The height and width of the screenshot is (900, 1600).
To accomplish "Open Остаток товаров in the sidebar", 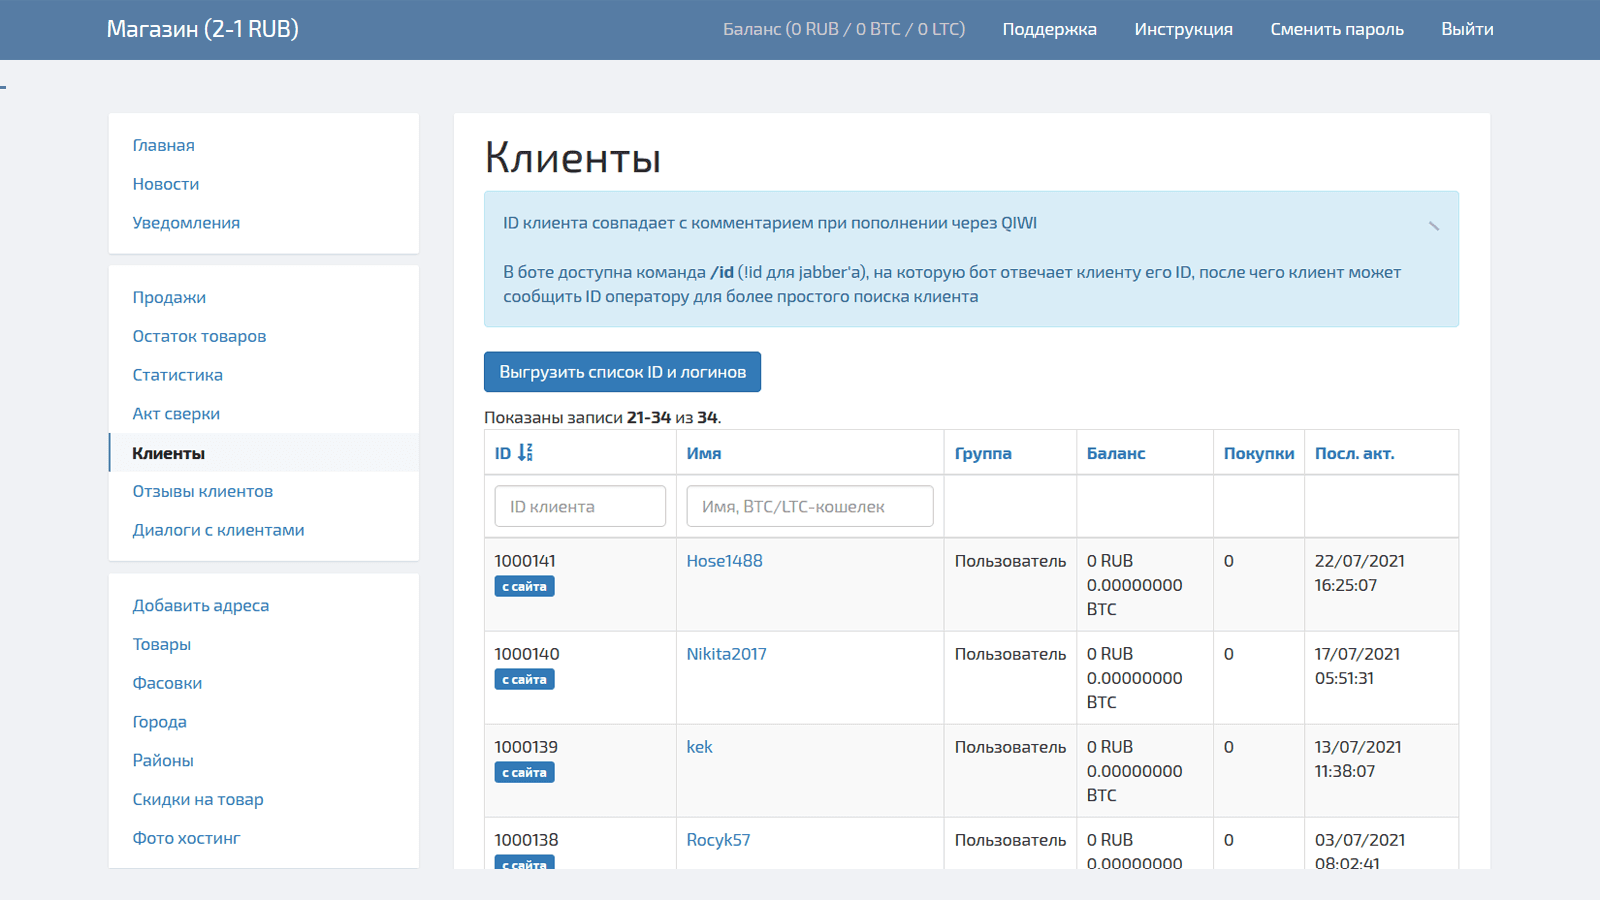I will point(199,336).
